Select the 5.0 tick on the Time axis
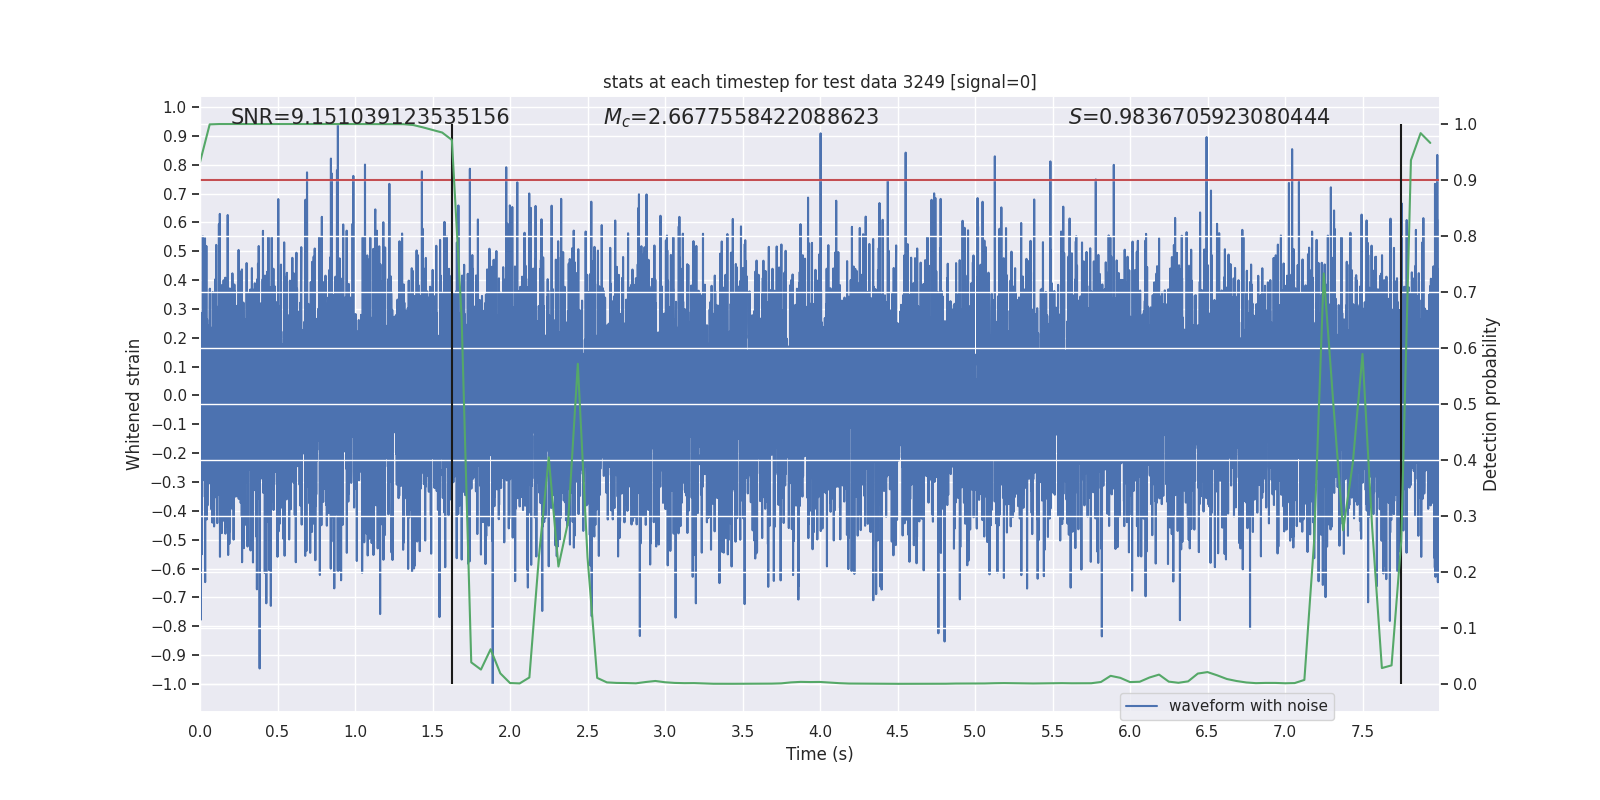The height and width of the screenshot is (800, 1600). pos(975,731)
